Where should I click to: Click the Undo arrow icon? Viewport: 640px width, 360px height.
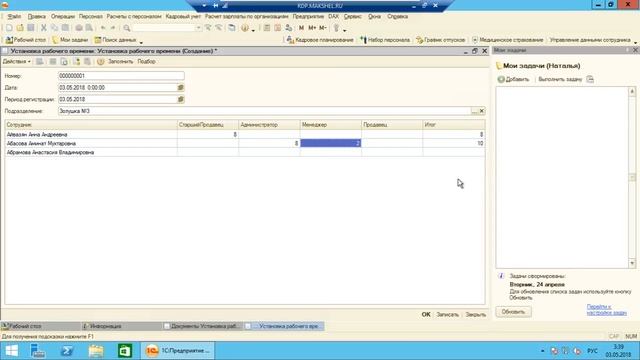[103, 28]
